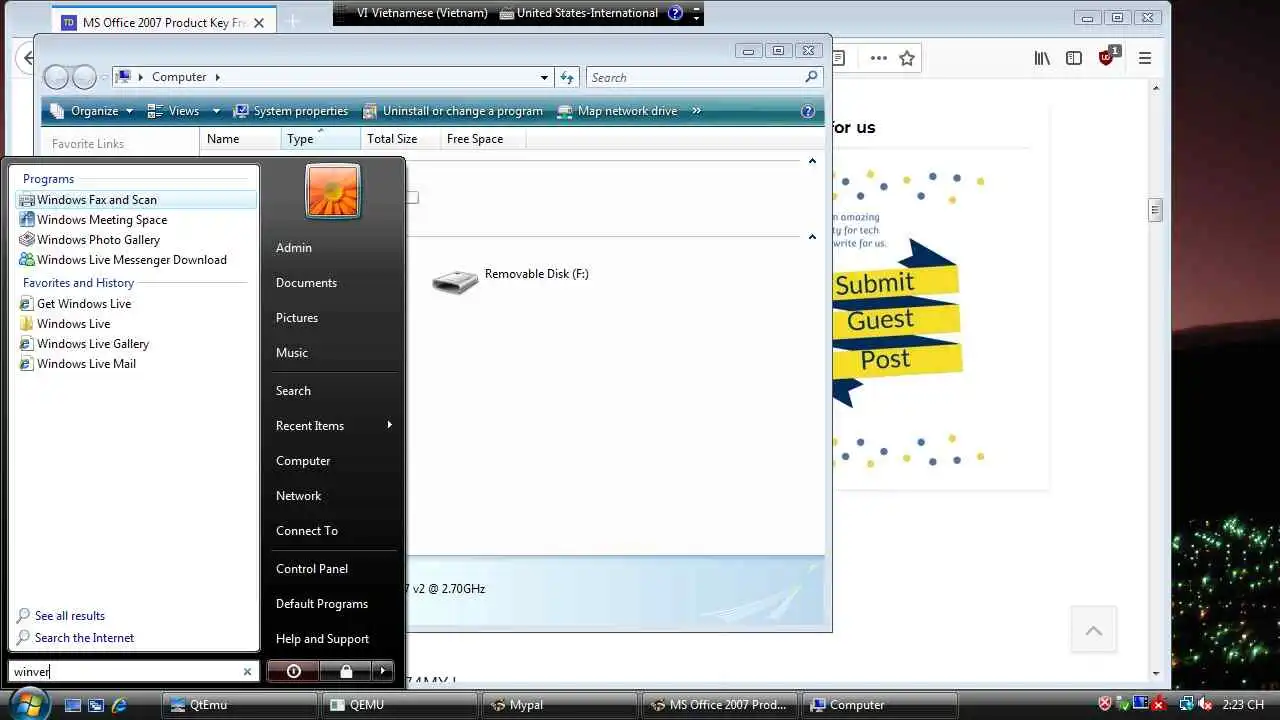
Task: Click the Start menu power button
Action: coord(293,671)
